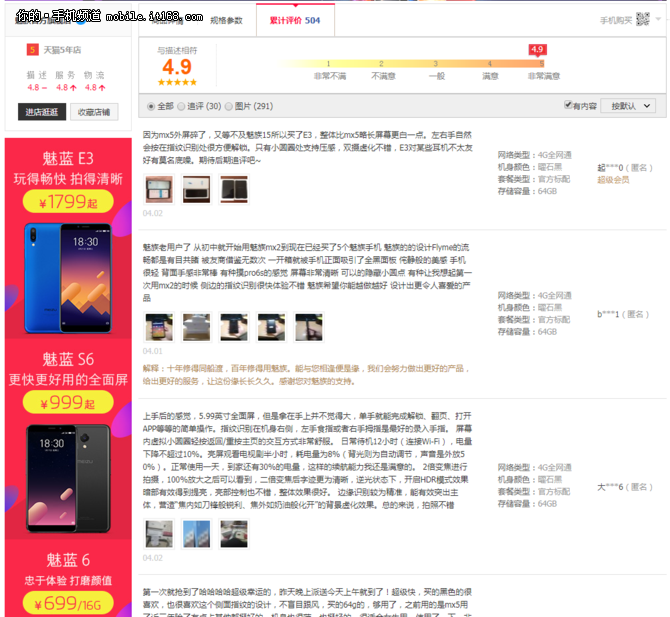Open second photo in b***1 review

(x=197, y=327)
